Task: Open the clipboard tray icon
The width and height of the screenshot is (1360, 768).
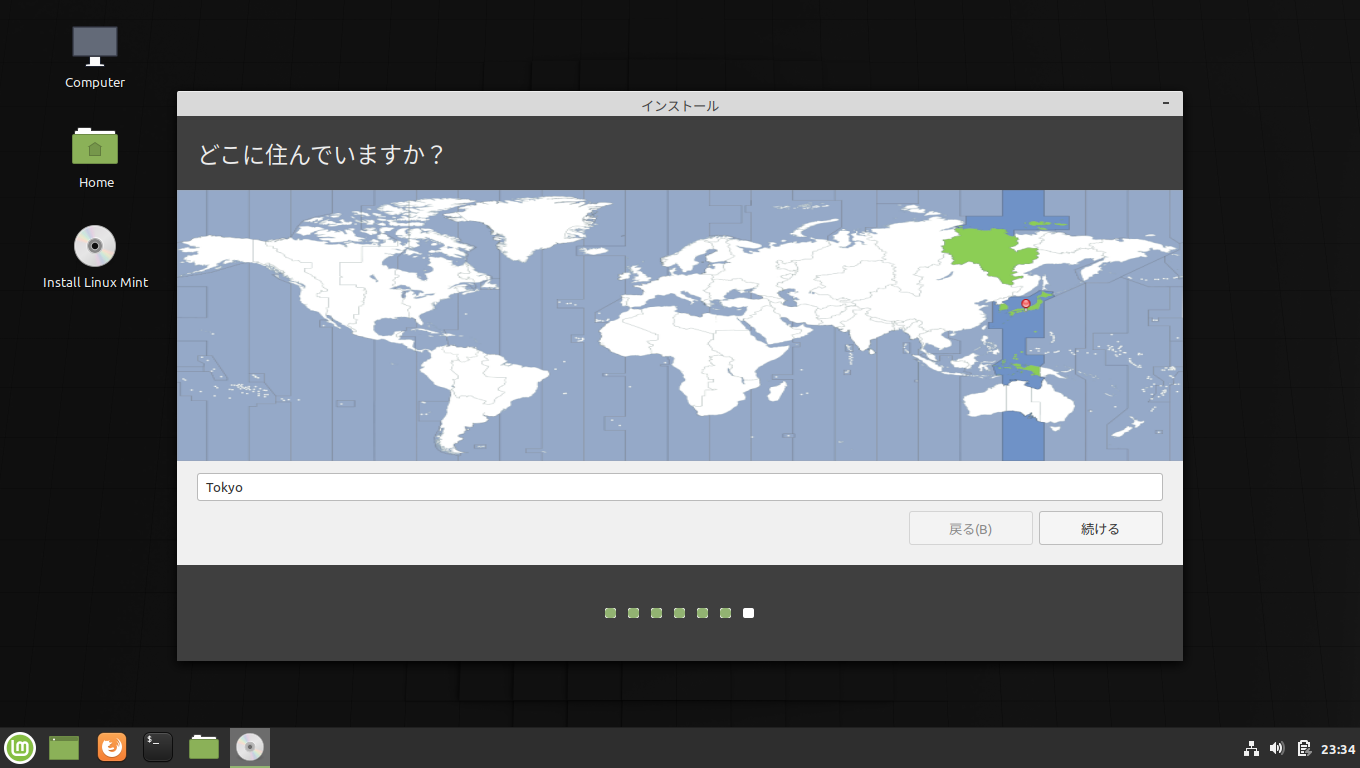Action: pos(1304,748)
